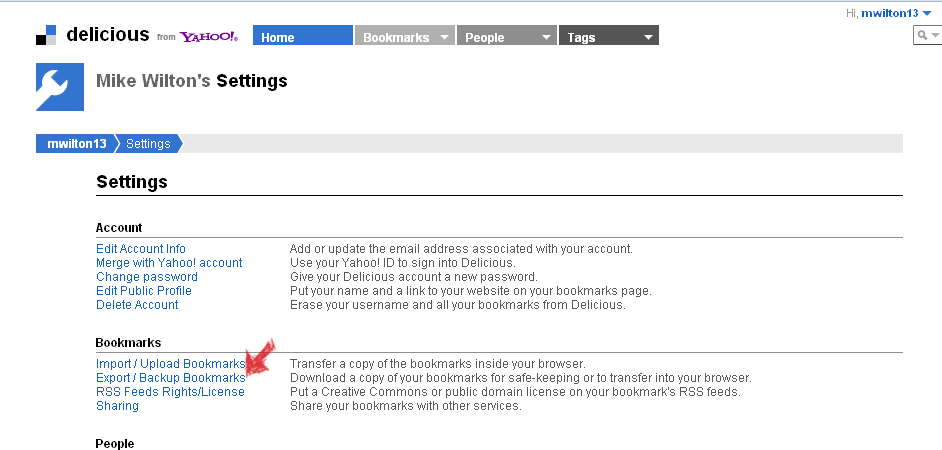Click 'Erase your username and all your bookmarks' text
Screen dimensions: 942x450
458,305
